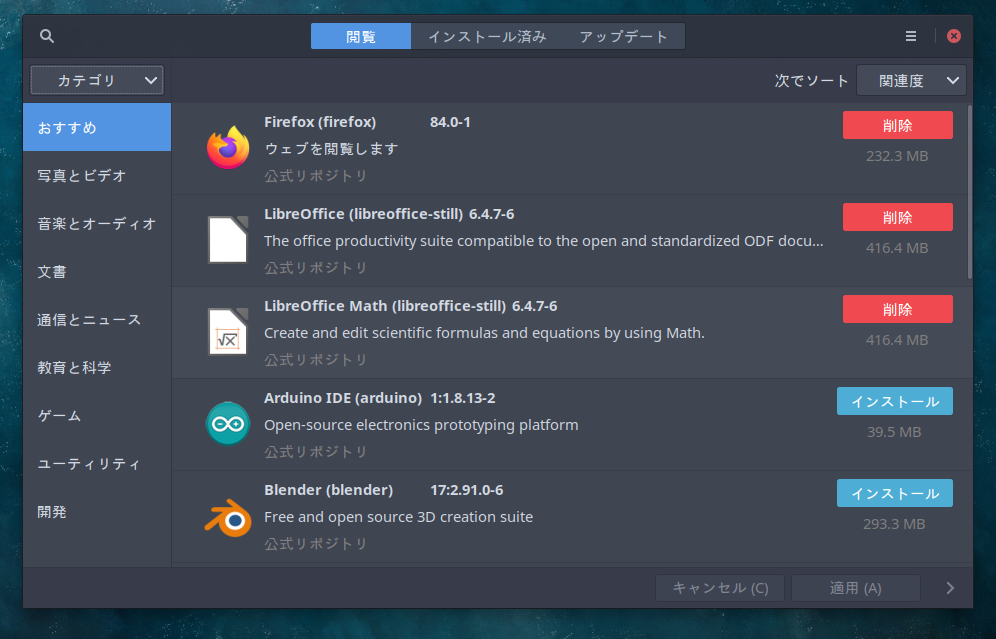Click the キャンセル (C) button

click(720, 588)
